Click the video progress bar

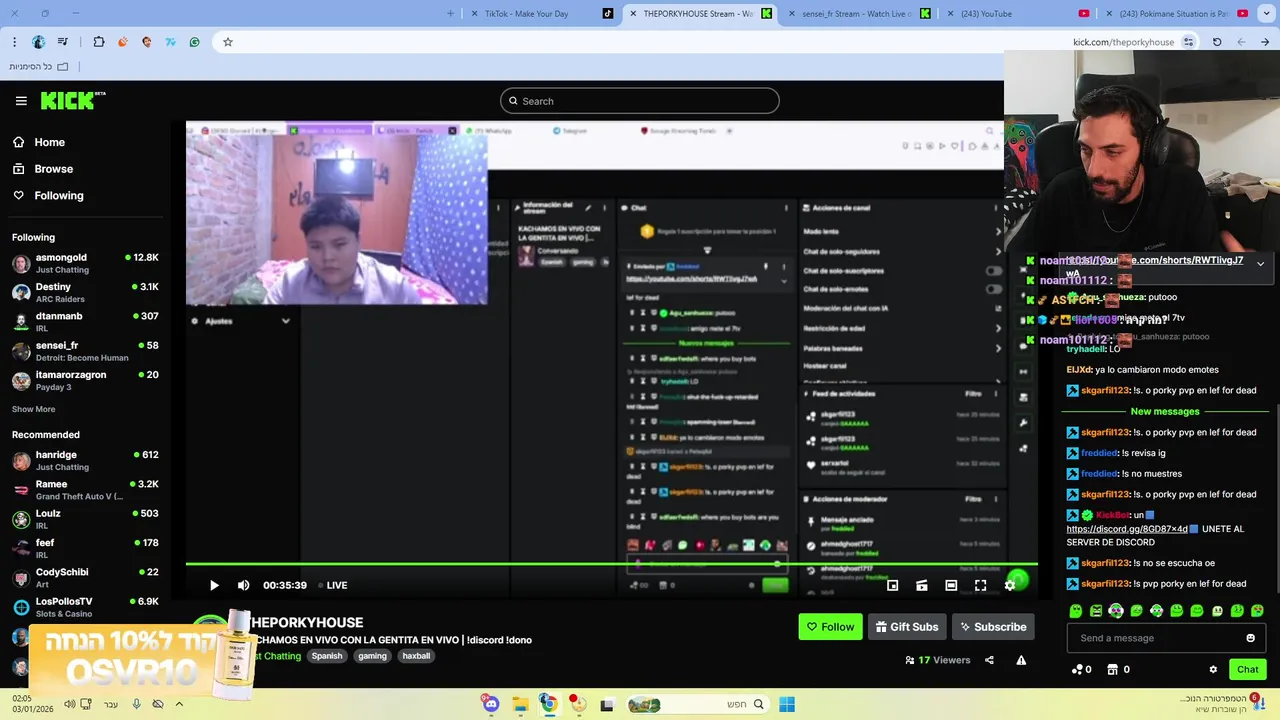[x=611, y=564]
